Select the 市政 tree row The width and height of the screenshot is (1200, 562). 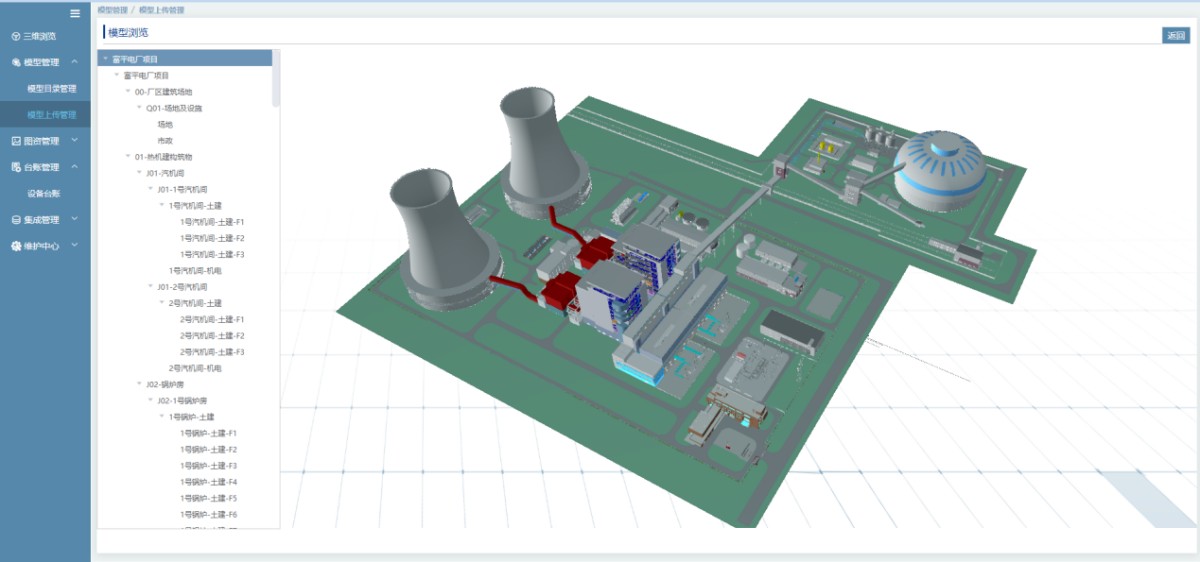click(165, 141)
